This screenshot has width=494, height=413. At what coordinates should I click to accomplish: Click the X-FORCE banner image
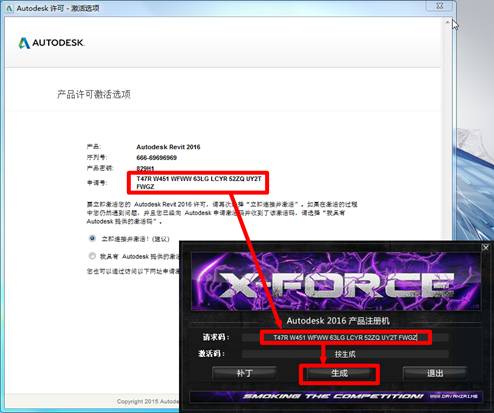(x=336, y=281)
